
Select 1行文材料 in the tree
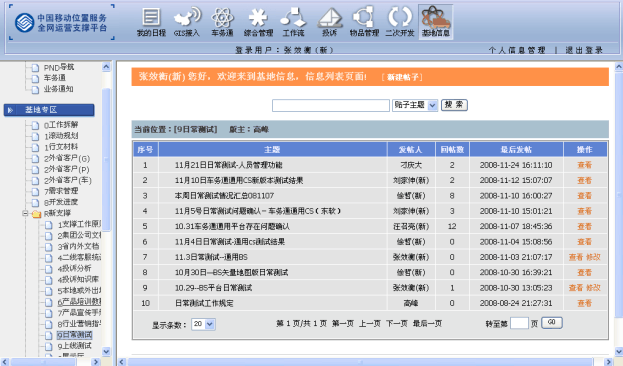tap(61, 147)
